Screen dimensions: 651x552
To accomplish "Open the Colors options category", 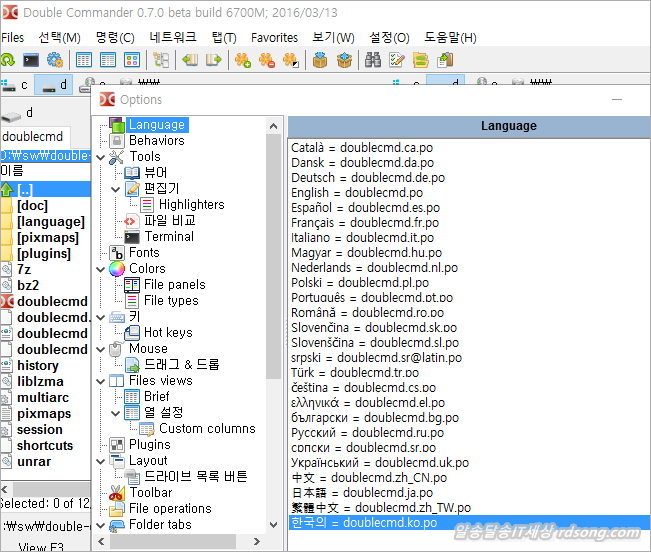I will click(147, 269).
